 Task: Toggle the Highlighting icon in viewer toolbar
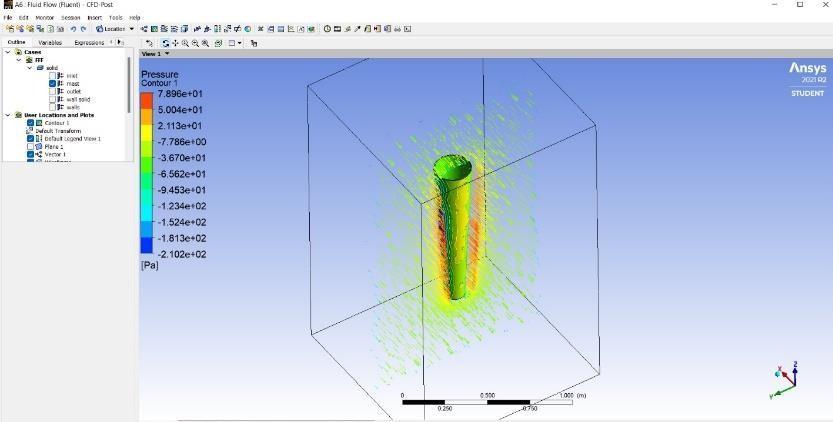point(254,43)
